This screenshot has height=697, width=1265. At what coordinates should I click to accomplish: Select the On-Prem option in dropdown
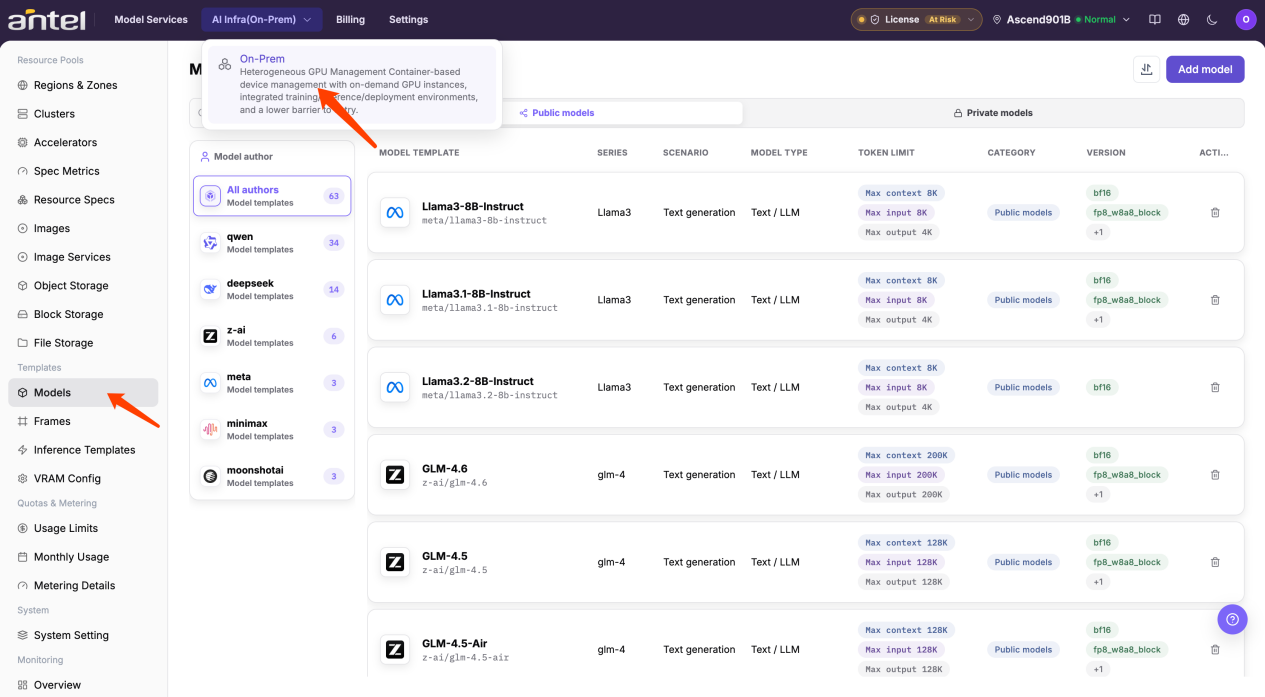(x=351, y=85)
